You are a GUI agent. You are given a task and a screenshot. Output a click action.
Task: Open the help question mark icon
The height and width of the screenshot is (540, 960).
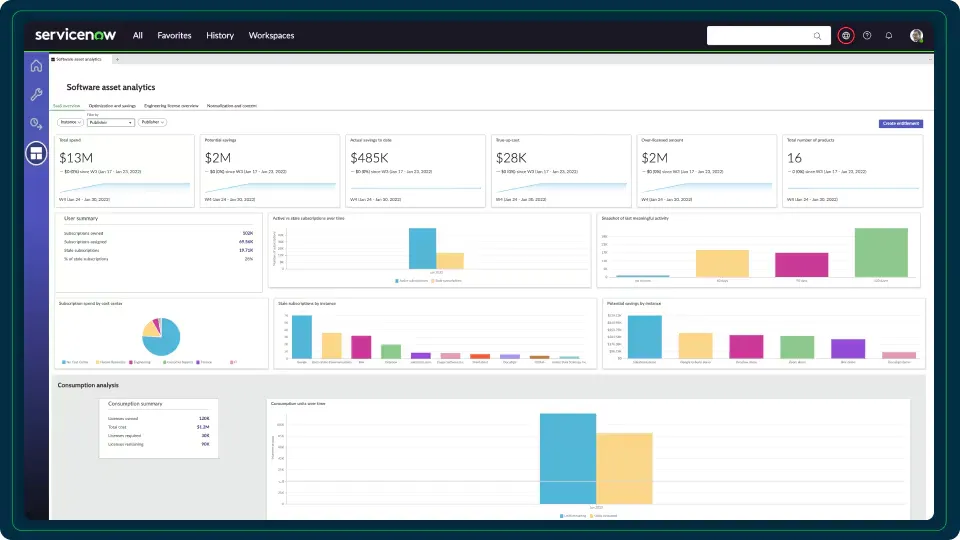coord(867,36)
